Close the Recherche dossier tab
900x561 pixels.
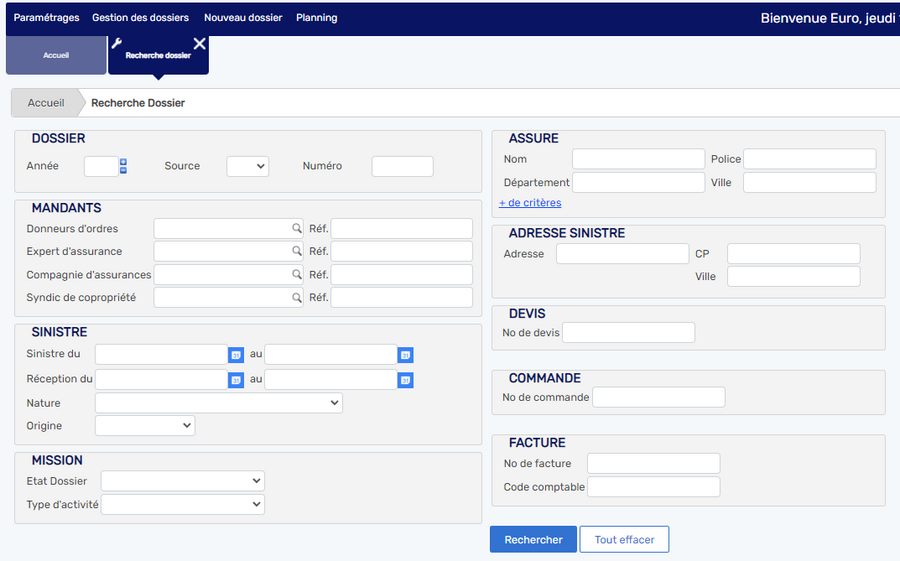point(199,44)
